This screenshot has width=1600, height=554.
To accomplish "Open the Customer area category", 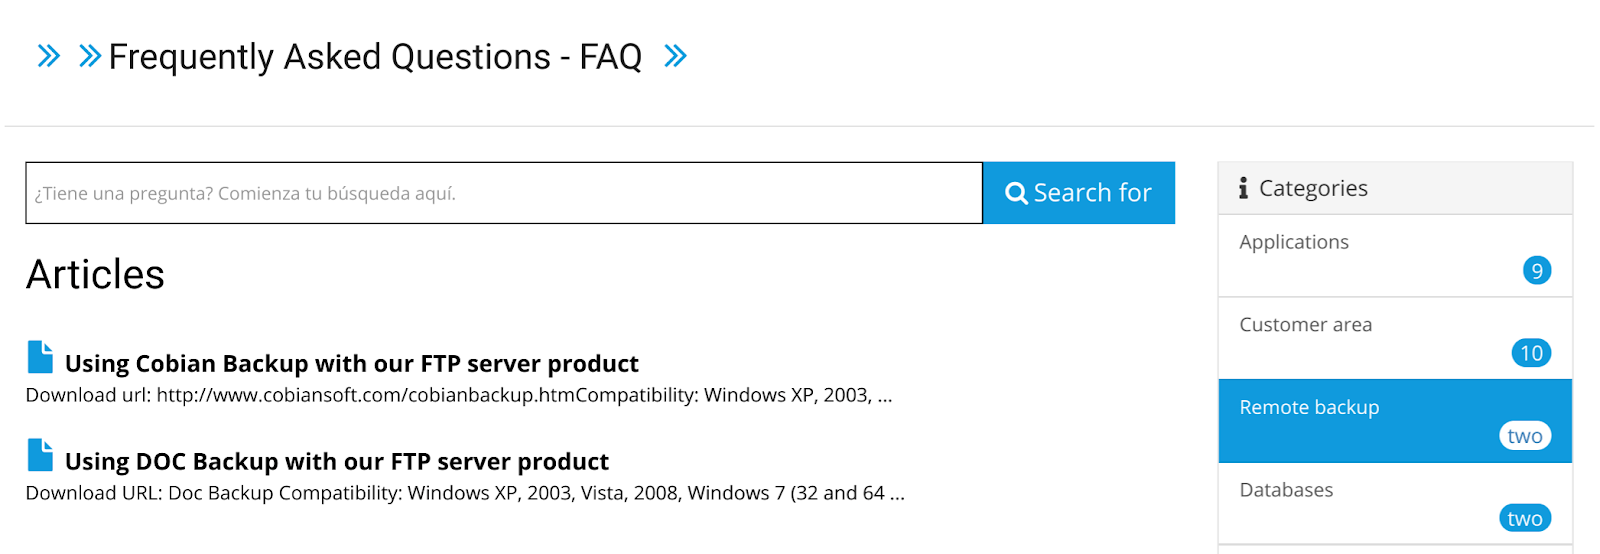I will point(1395,338).
